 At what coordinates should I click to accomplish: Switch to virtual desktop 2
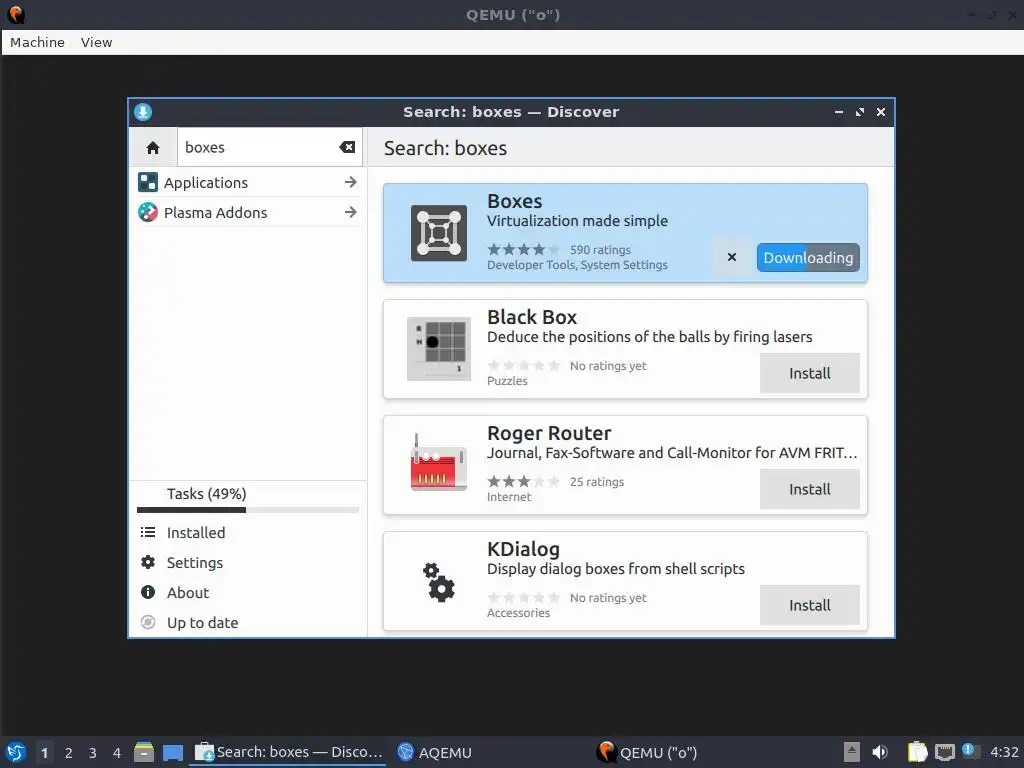(69, 753)
